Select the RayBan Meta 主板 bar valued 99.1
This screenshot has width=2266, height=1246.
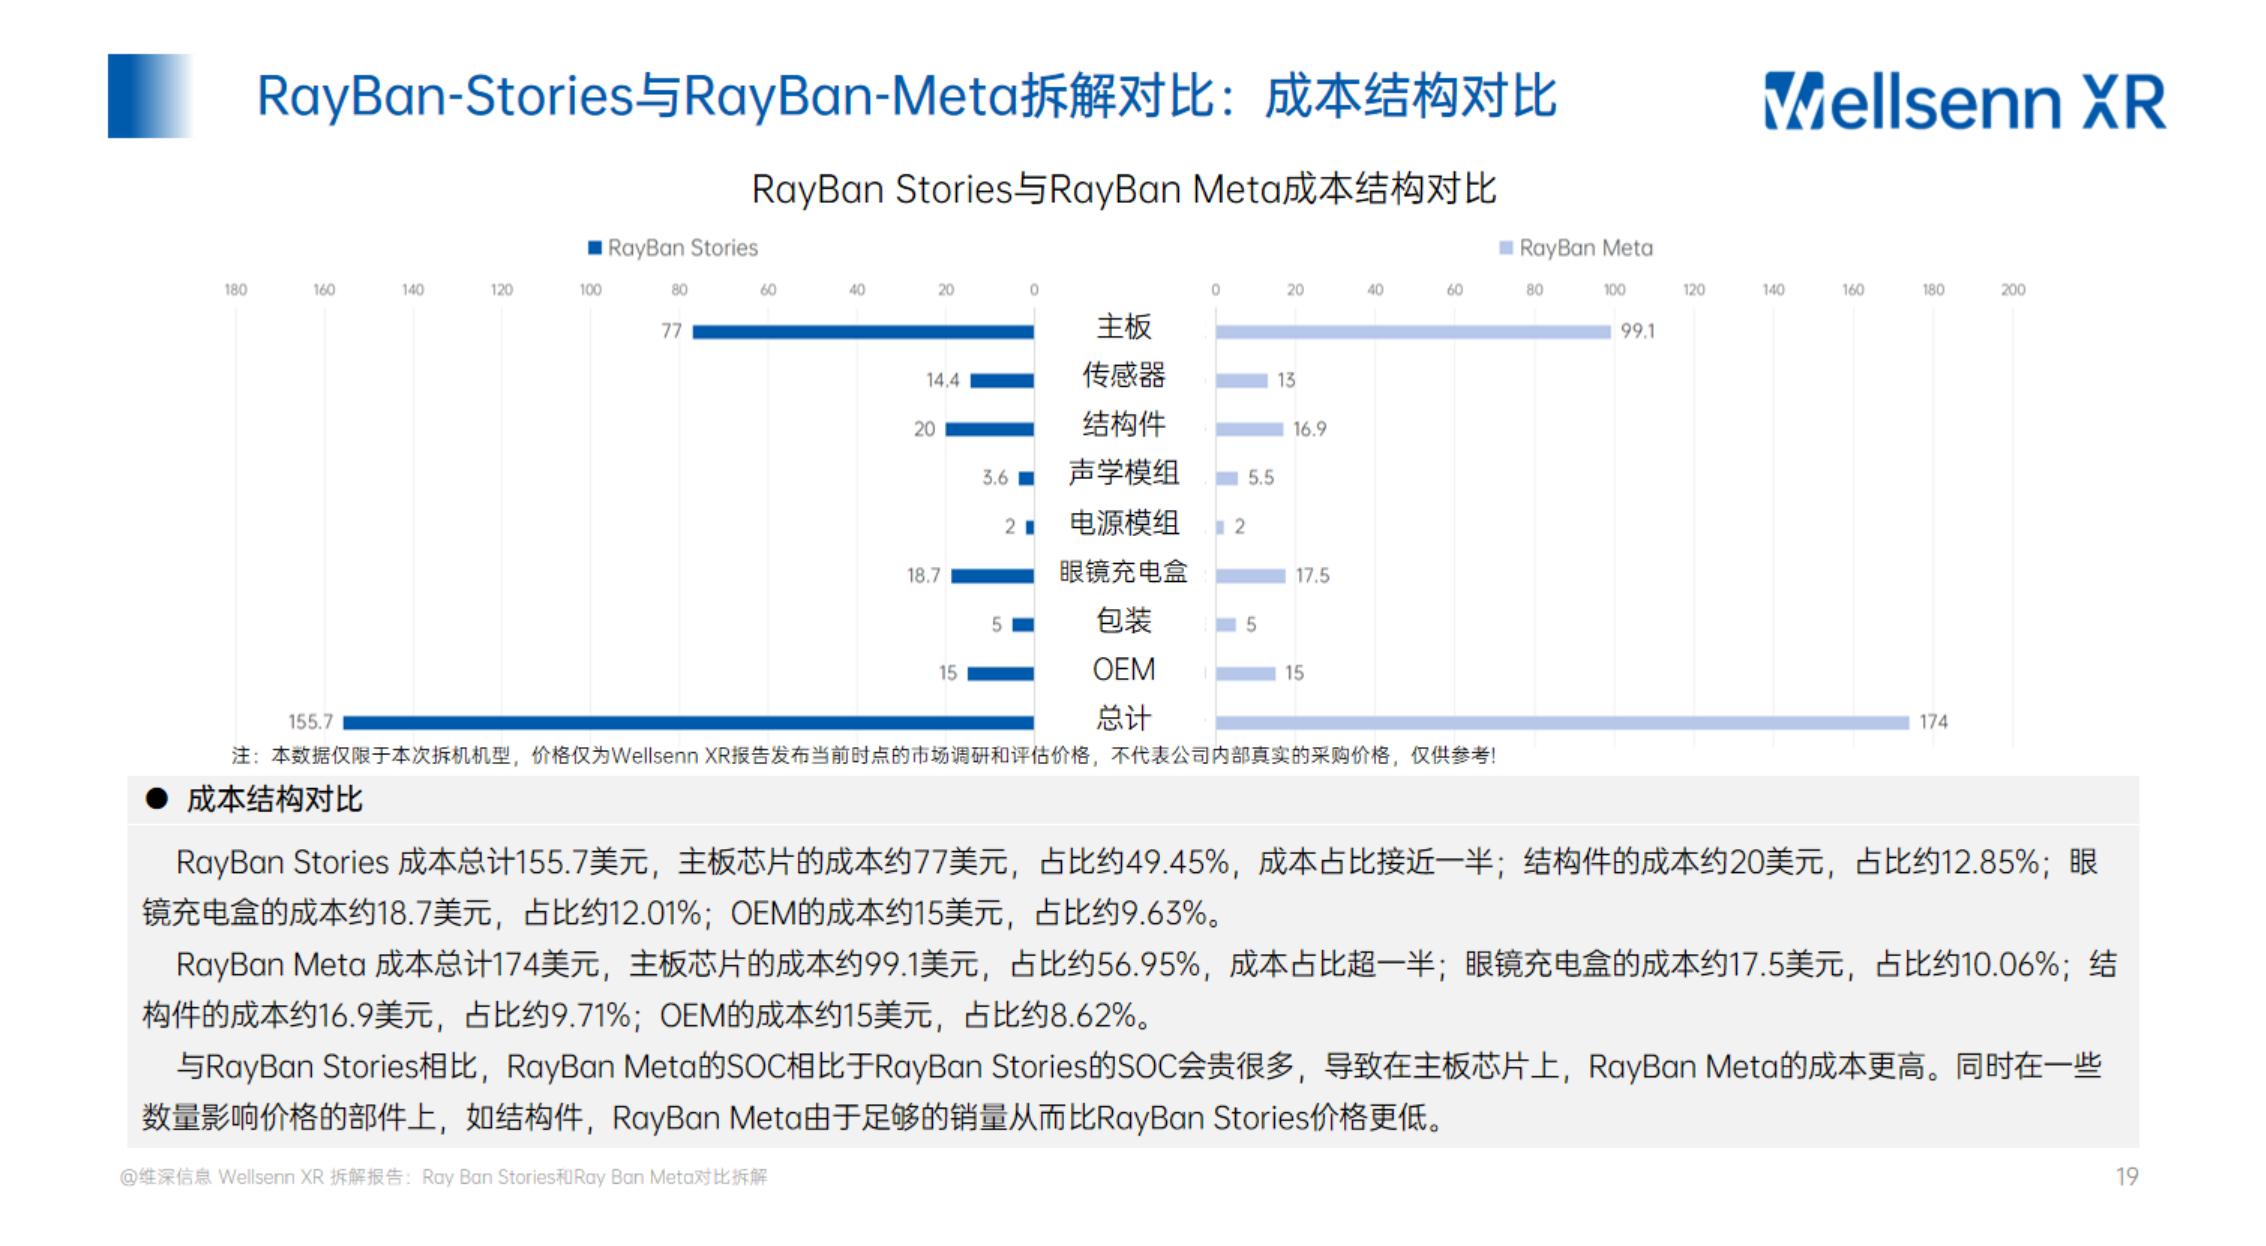1413,331
